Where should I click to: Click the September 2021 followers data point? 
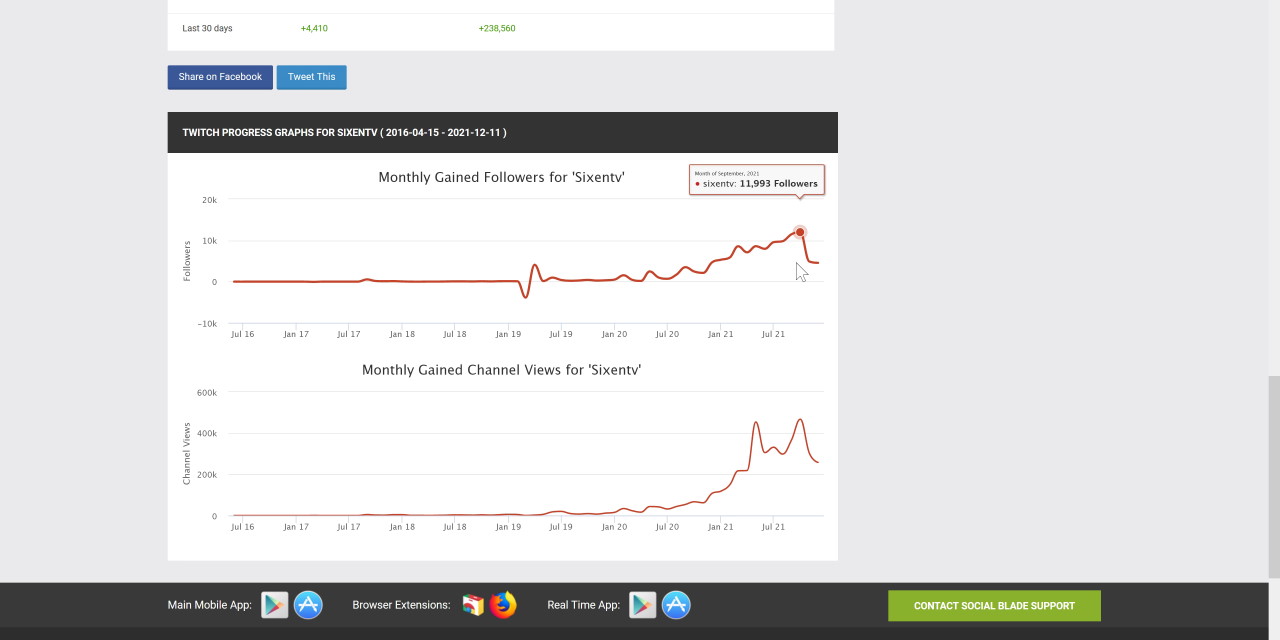[800, 232]
